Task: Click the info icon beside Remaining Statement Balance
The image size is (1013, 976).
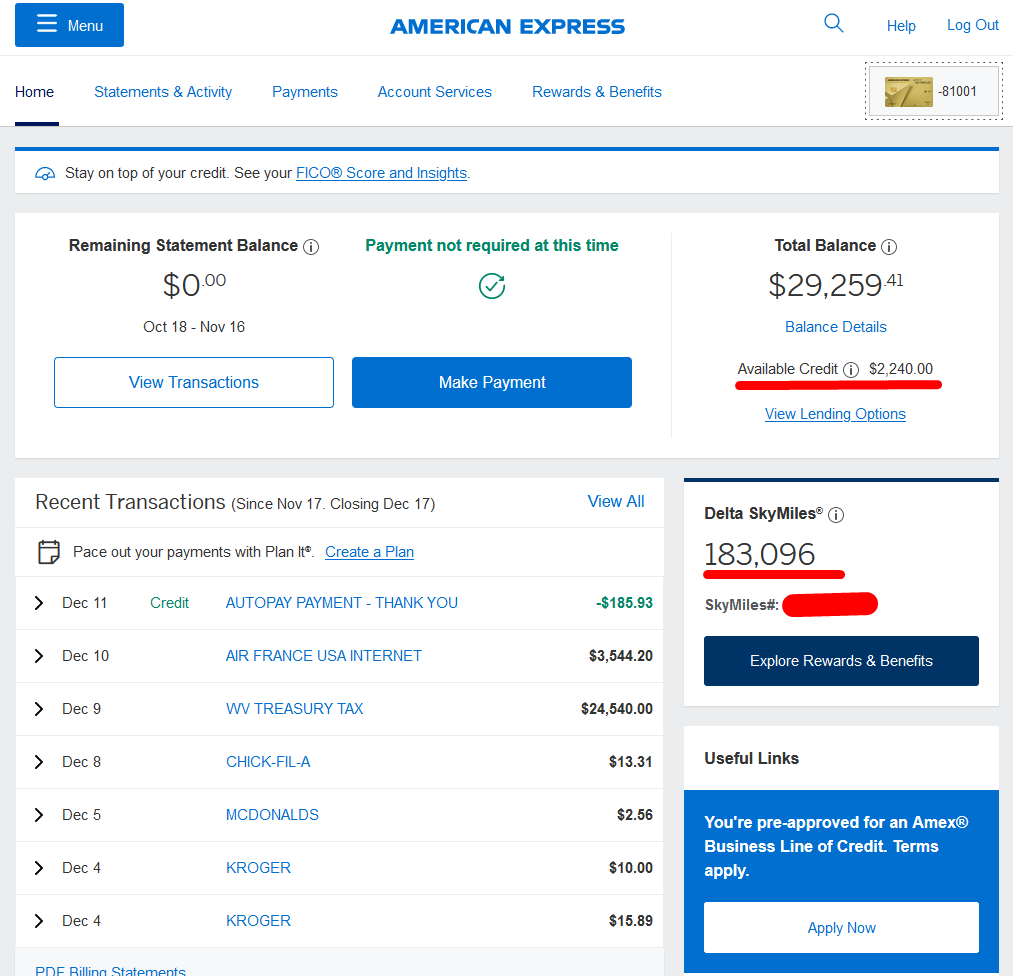Action: 311,247
